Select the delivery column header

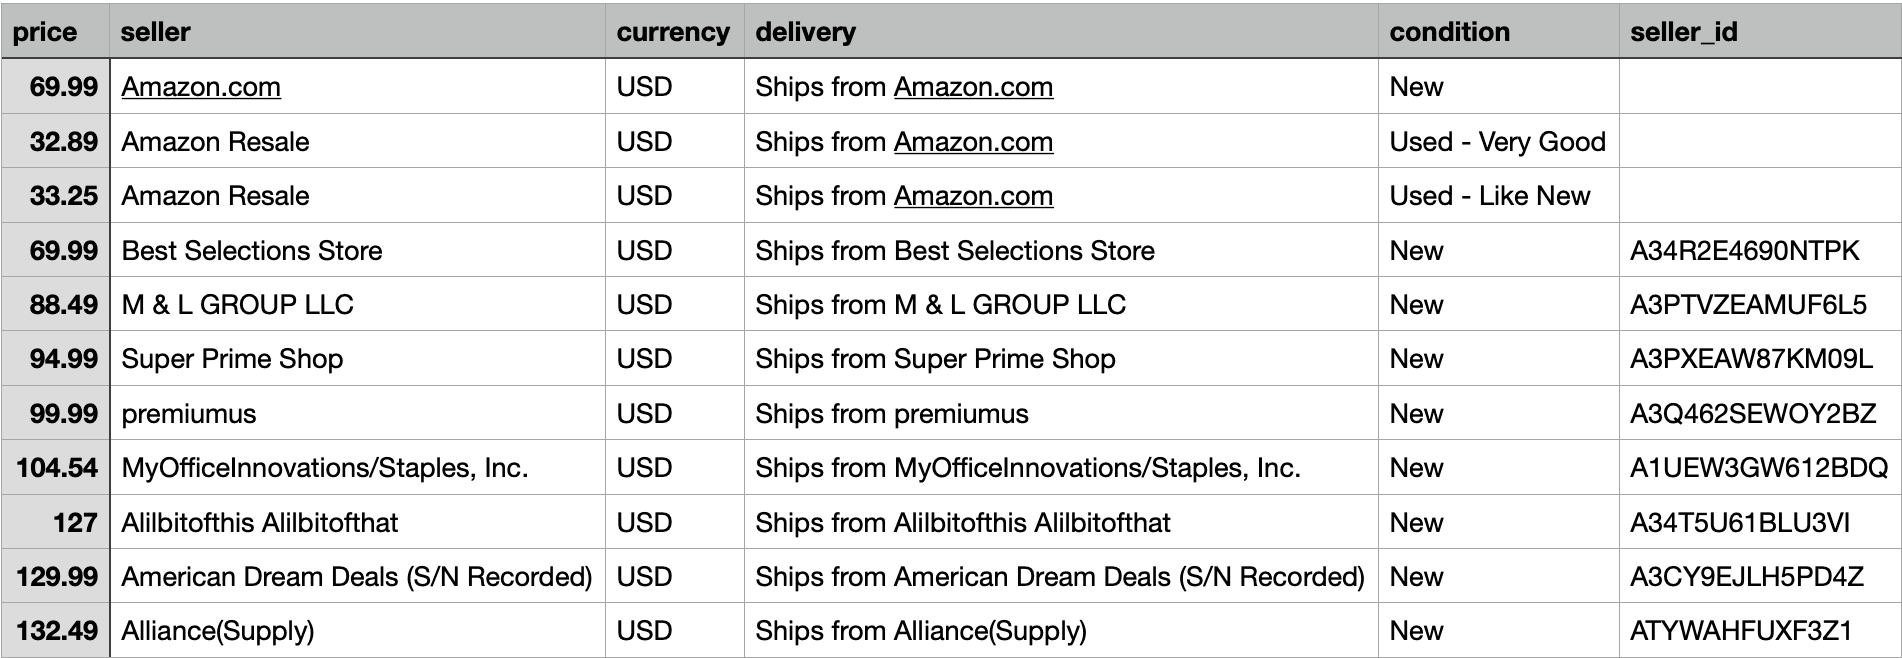pyautogui.click(x=1061, y=31)
